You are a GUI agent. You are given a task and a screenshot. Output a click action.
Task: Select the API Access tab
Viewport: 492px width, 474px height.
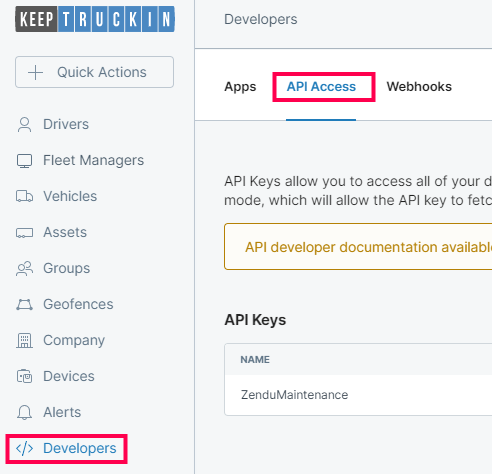click(x=321, y=87)
